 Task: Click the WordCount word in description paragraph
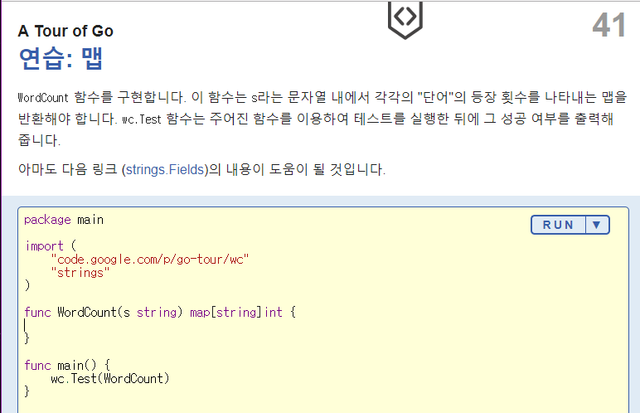click(x=43, y=98)
